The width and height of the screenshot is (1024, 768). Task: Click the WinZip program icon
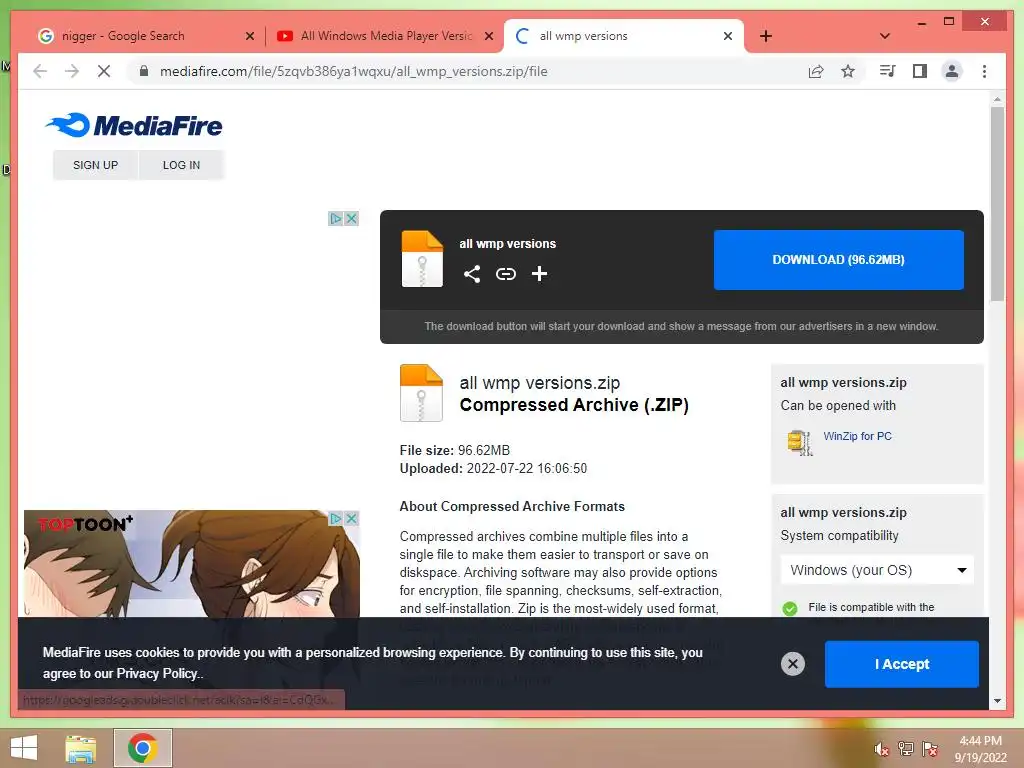tap(800, 442)
